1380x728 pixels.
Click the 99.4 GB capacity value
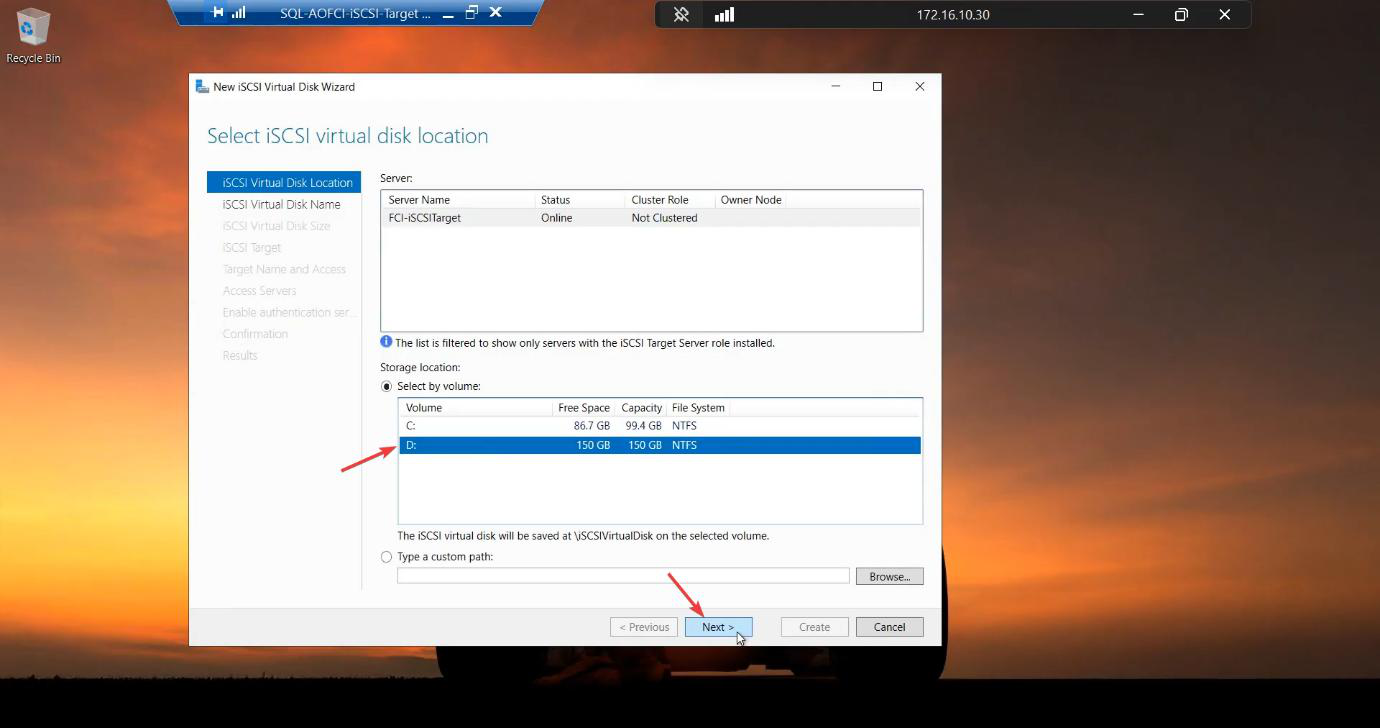(x=643, y=426)
